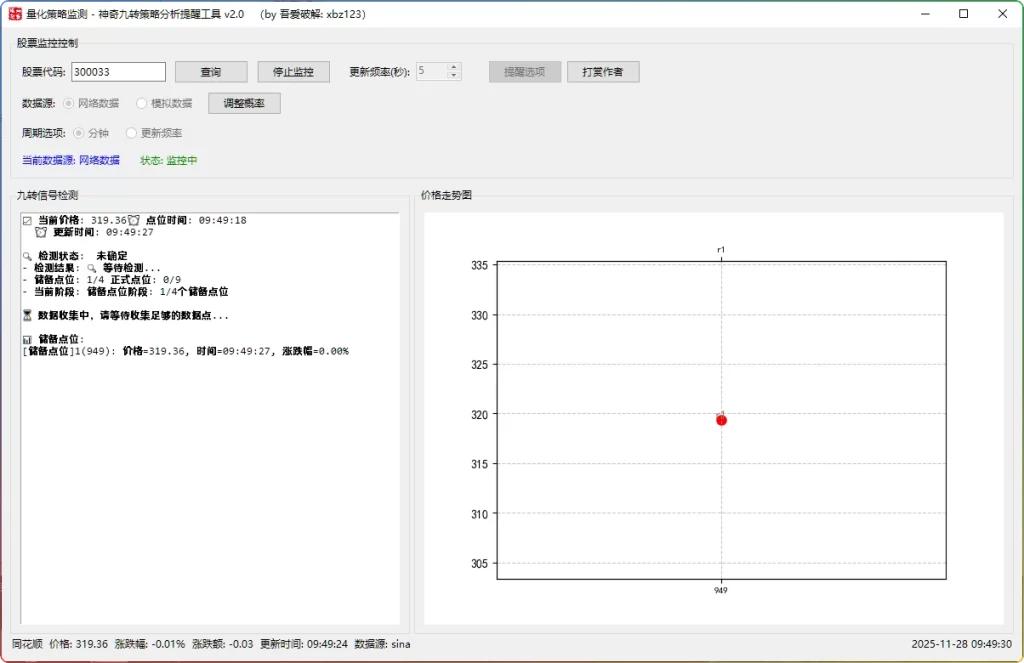Click inside the 股票代码 input field

tap(118, 71)
